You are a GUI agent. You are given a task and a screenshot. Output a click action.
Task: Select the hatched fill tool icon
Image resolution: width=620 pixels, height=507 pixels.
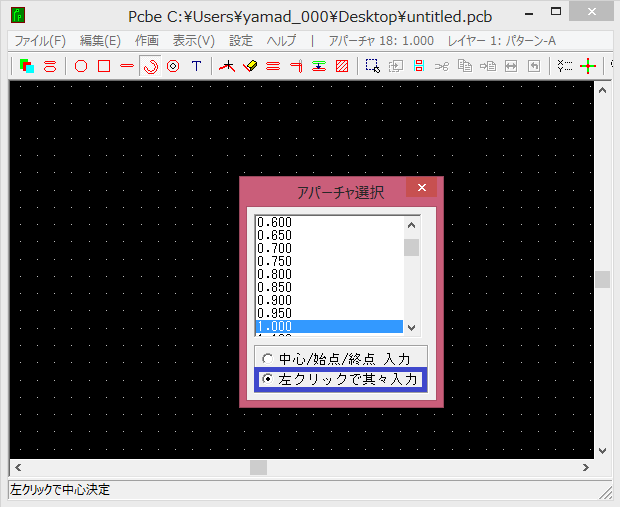click(342, 66)
